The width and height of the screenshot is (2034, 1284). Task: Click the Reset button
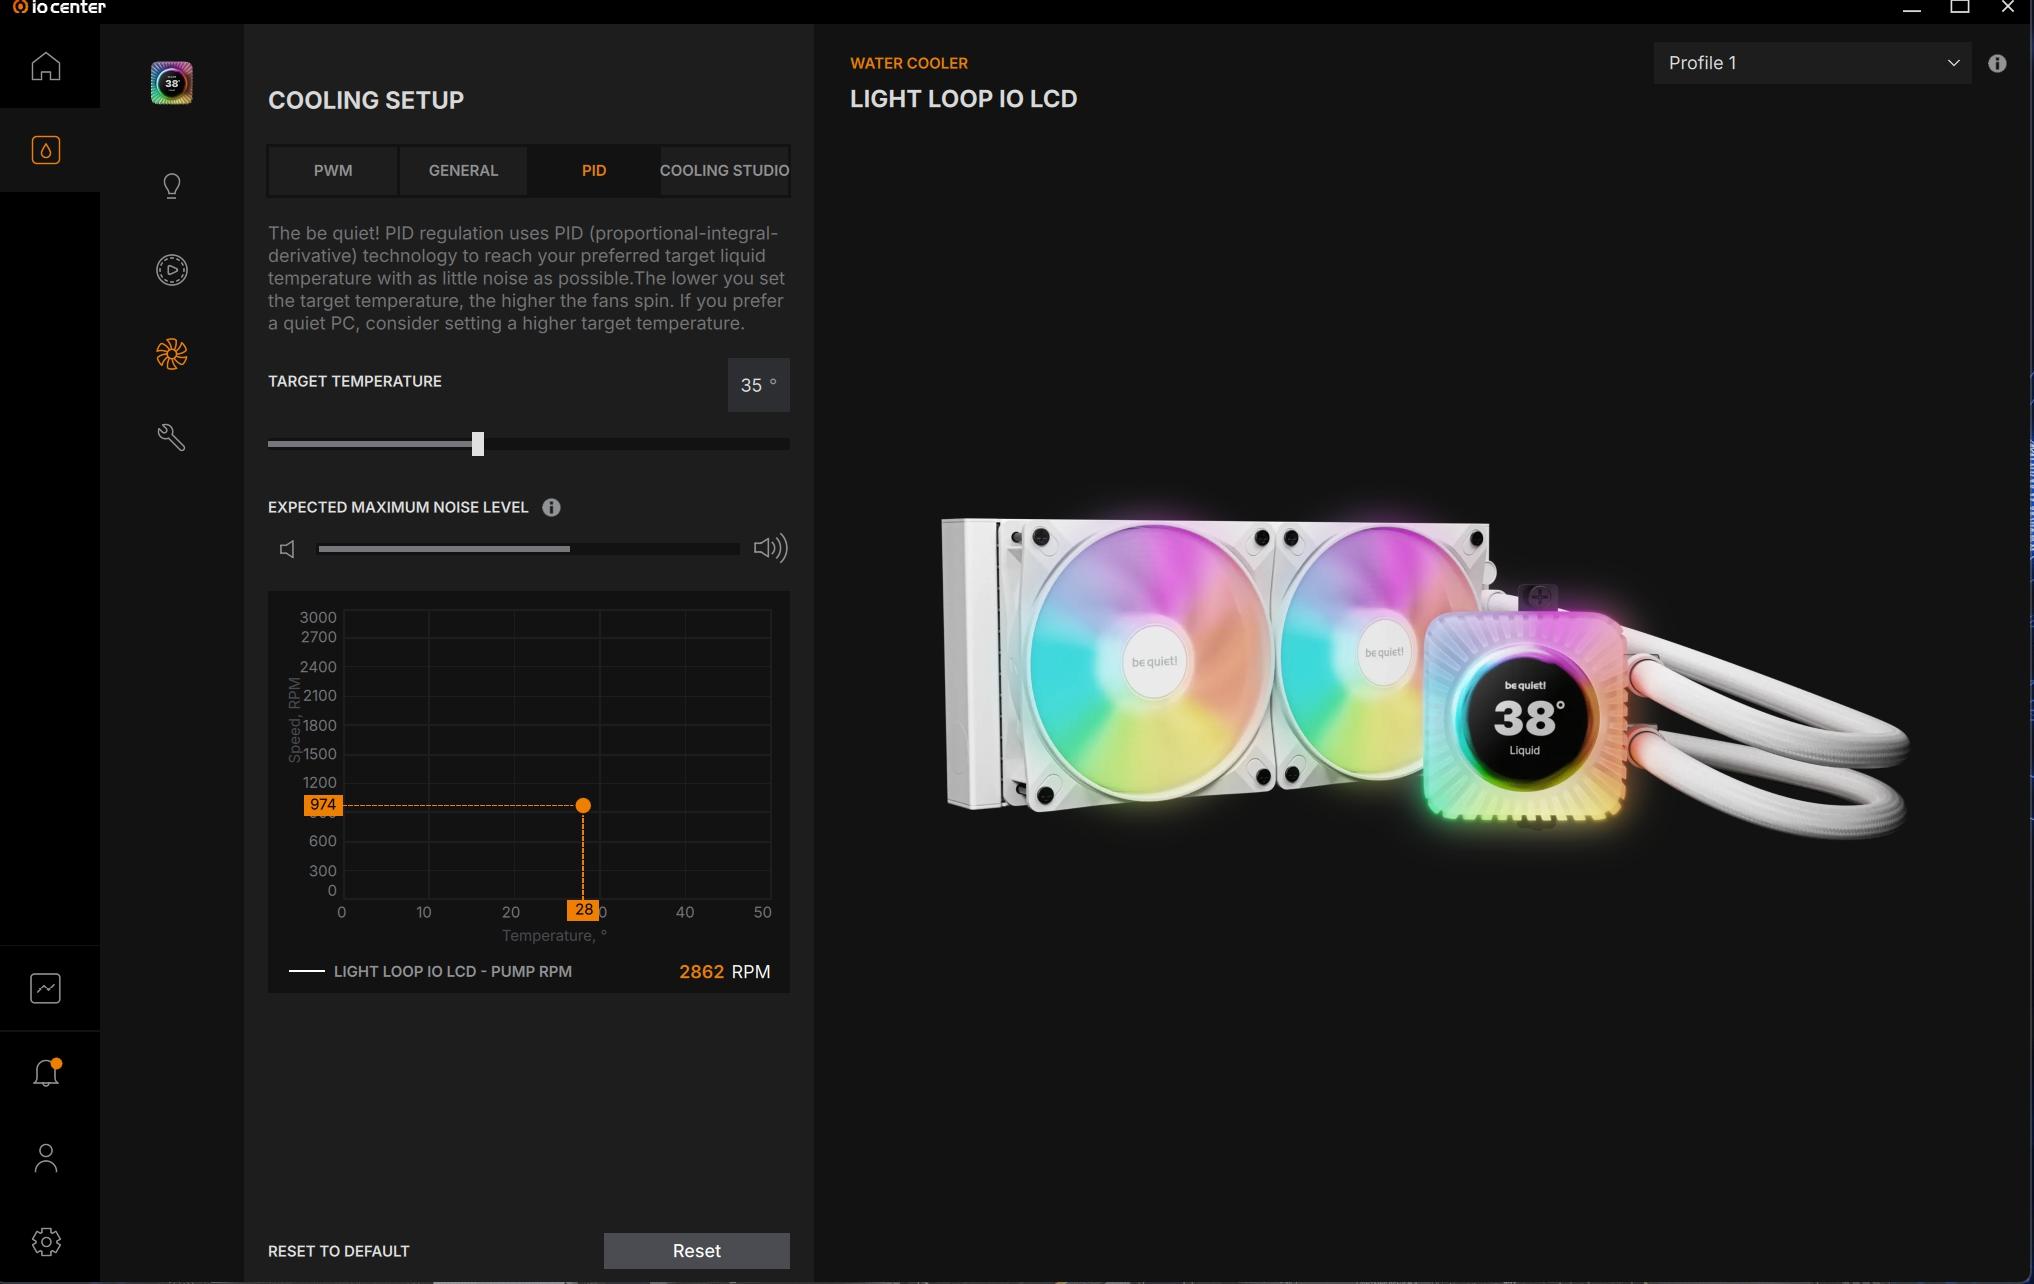(697, 1251)
